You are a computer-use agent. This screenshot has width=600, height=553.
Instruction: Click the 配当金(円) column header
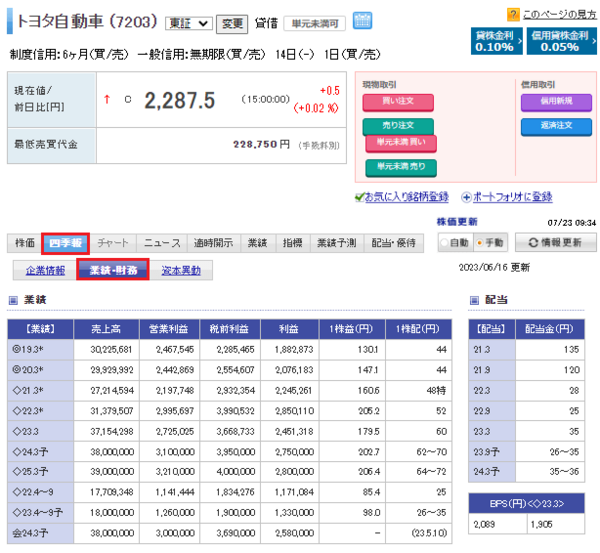tap(549, 329)
